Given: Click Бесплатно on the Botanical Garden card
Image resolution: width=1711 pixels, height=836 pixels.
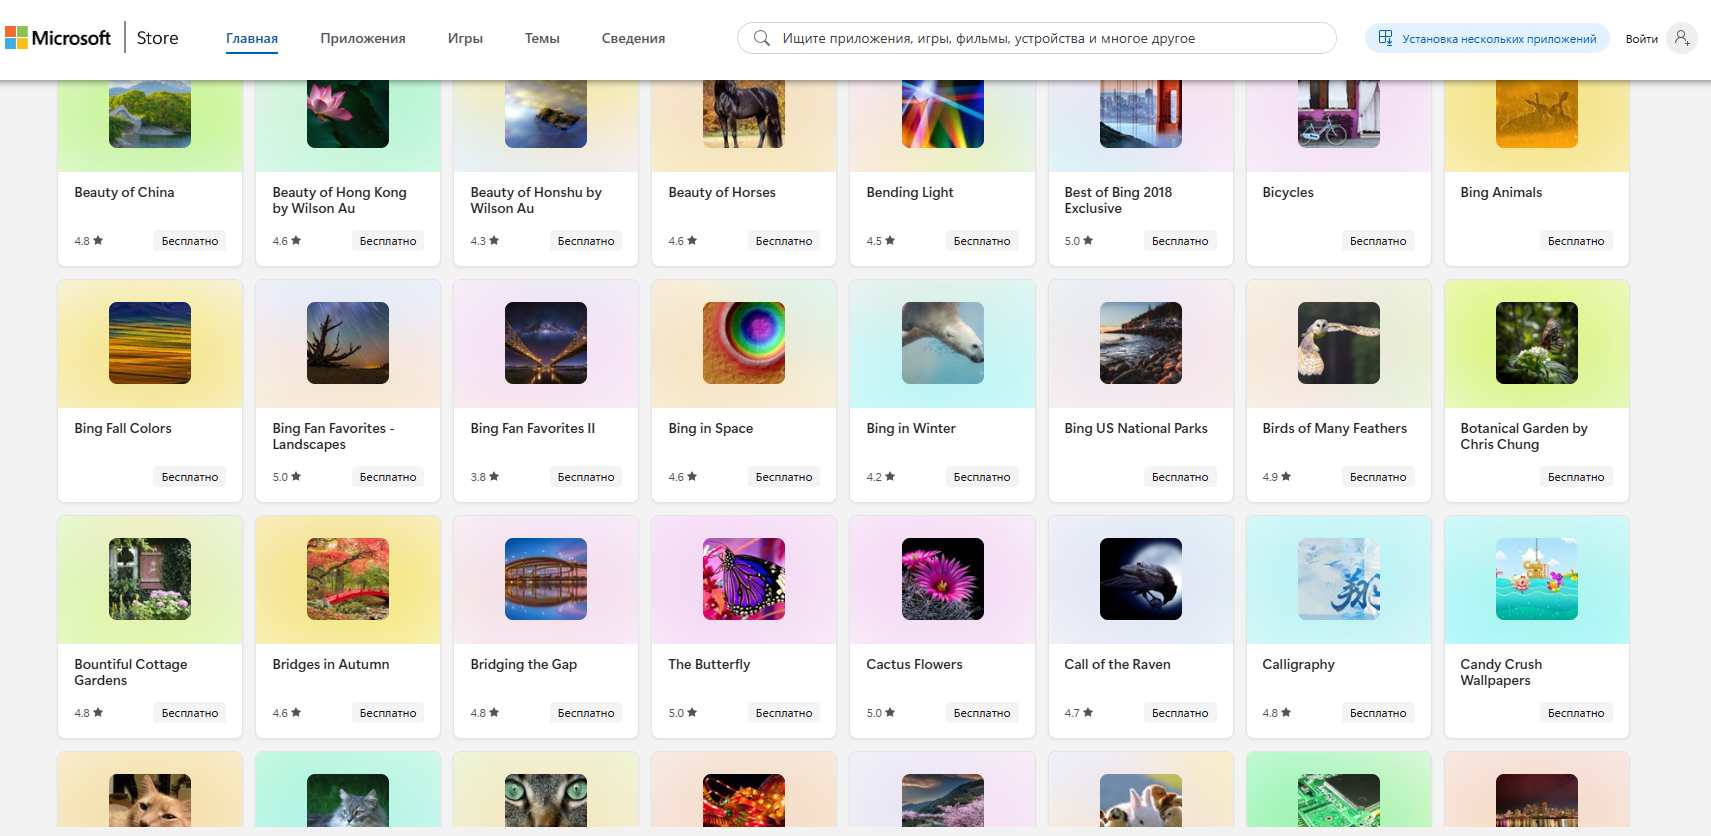Looking at the screenshot, I should tap(1576, 477).
